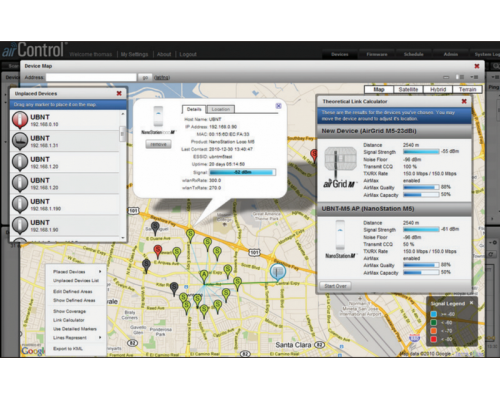Choose Edit Defined Areas menu item

(73, 292)
